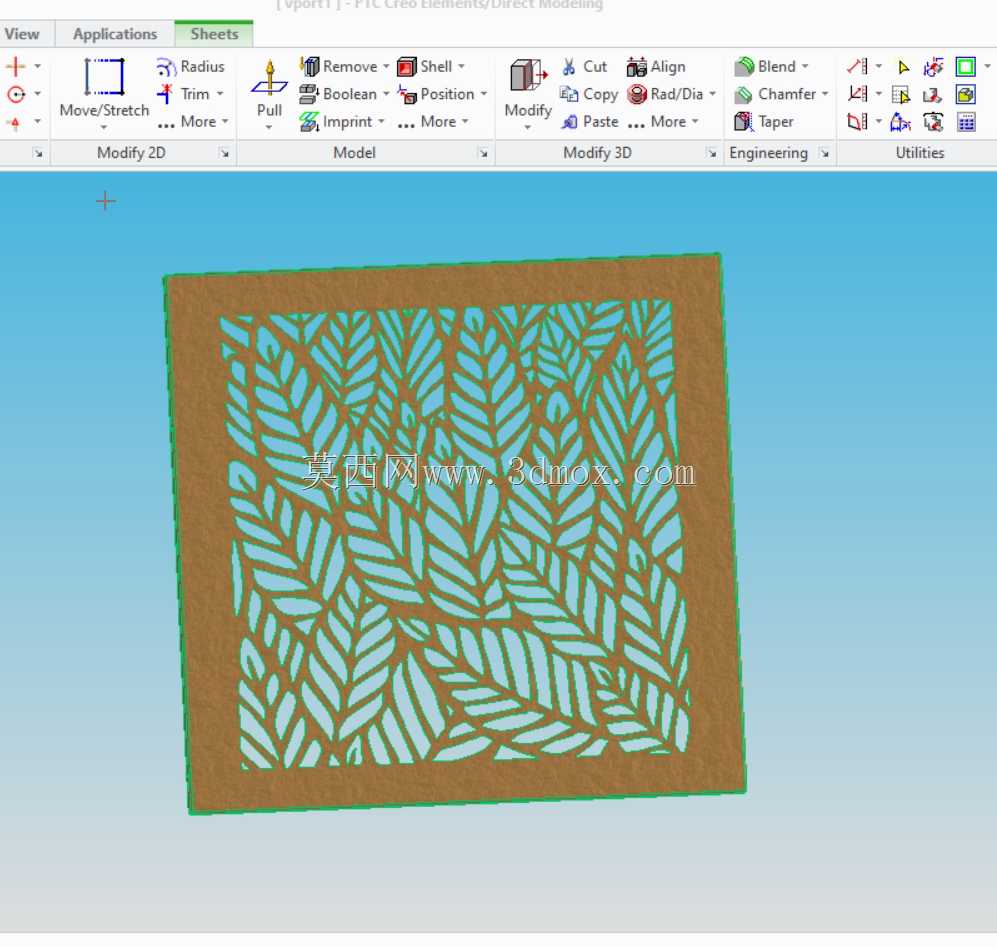Click the Shell tool icon
Image resolution: width=997 pixels, height=947 pixels.
coord(407,66)
